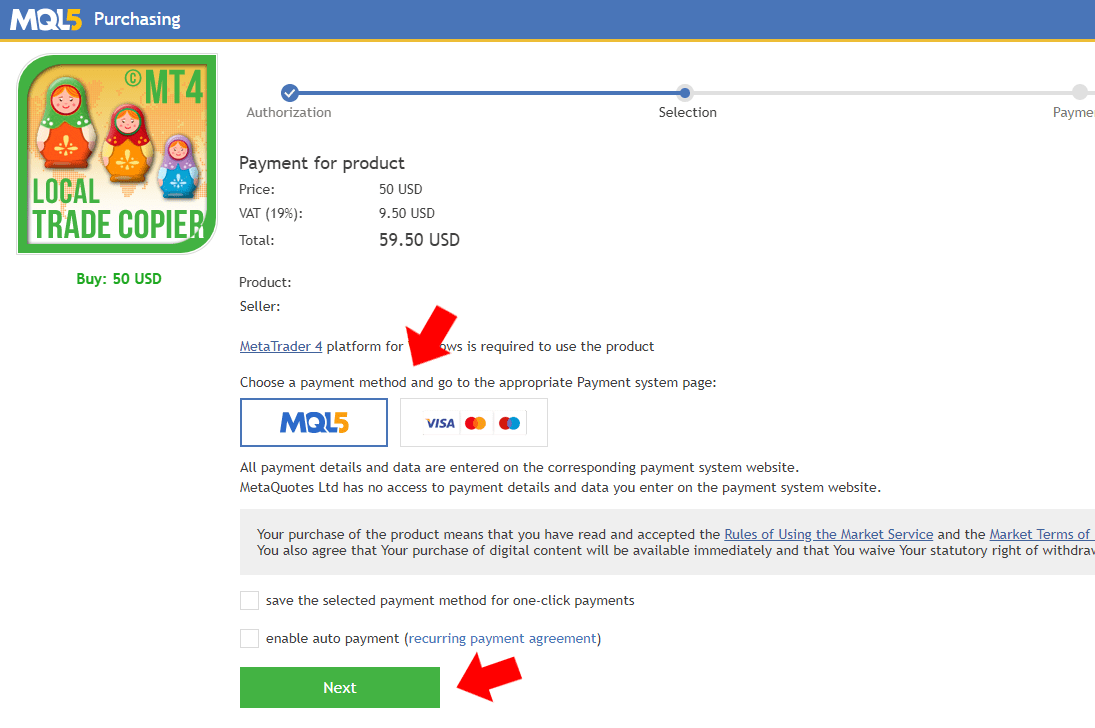
Task: Select MQL5 balance payment method
Action: [x=314, y=422]
